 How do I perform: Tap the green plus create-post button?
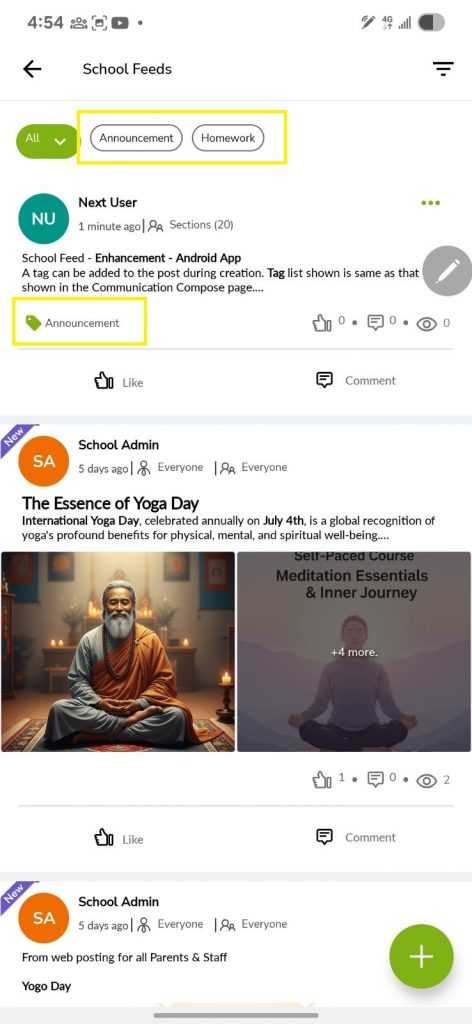[421, 956]
